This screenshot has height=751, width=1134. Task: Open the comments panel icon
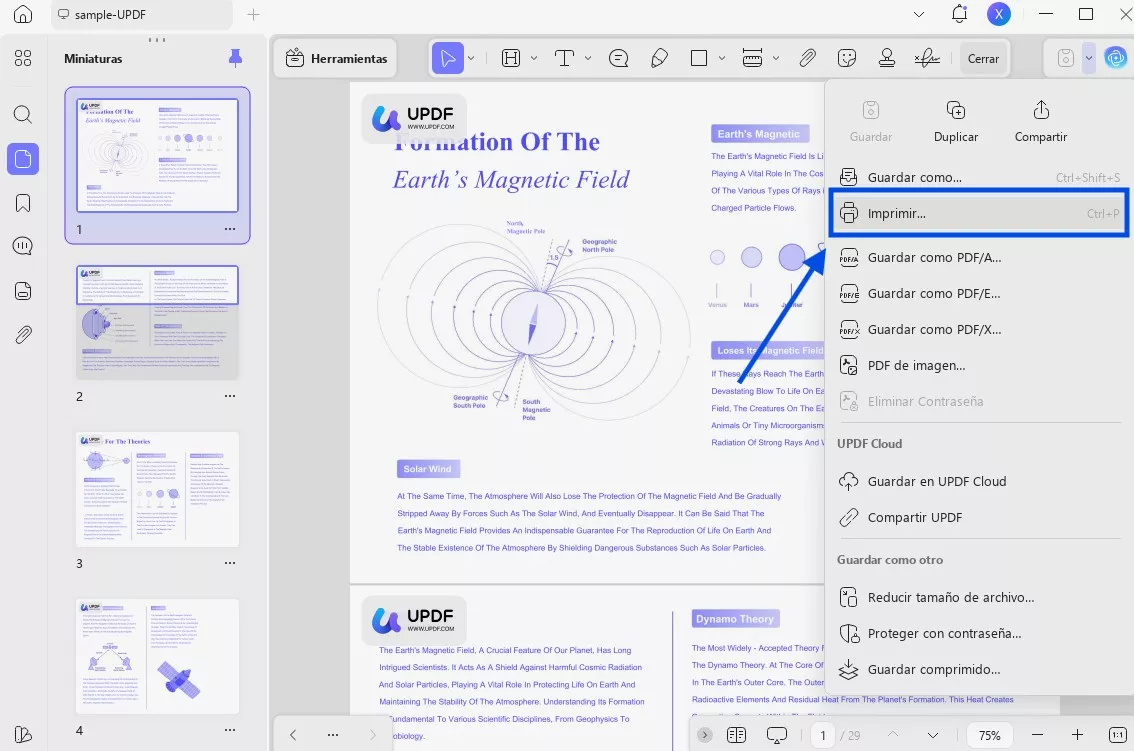coord(23,247)
